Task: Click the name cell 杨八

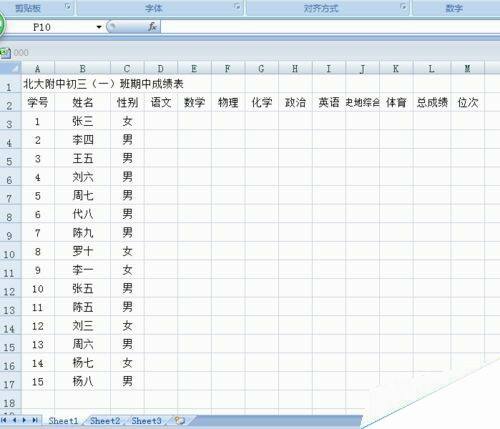Action: pos(83,381)
